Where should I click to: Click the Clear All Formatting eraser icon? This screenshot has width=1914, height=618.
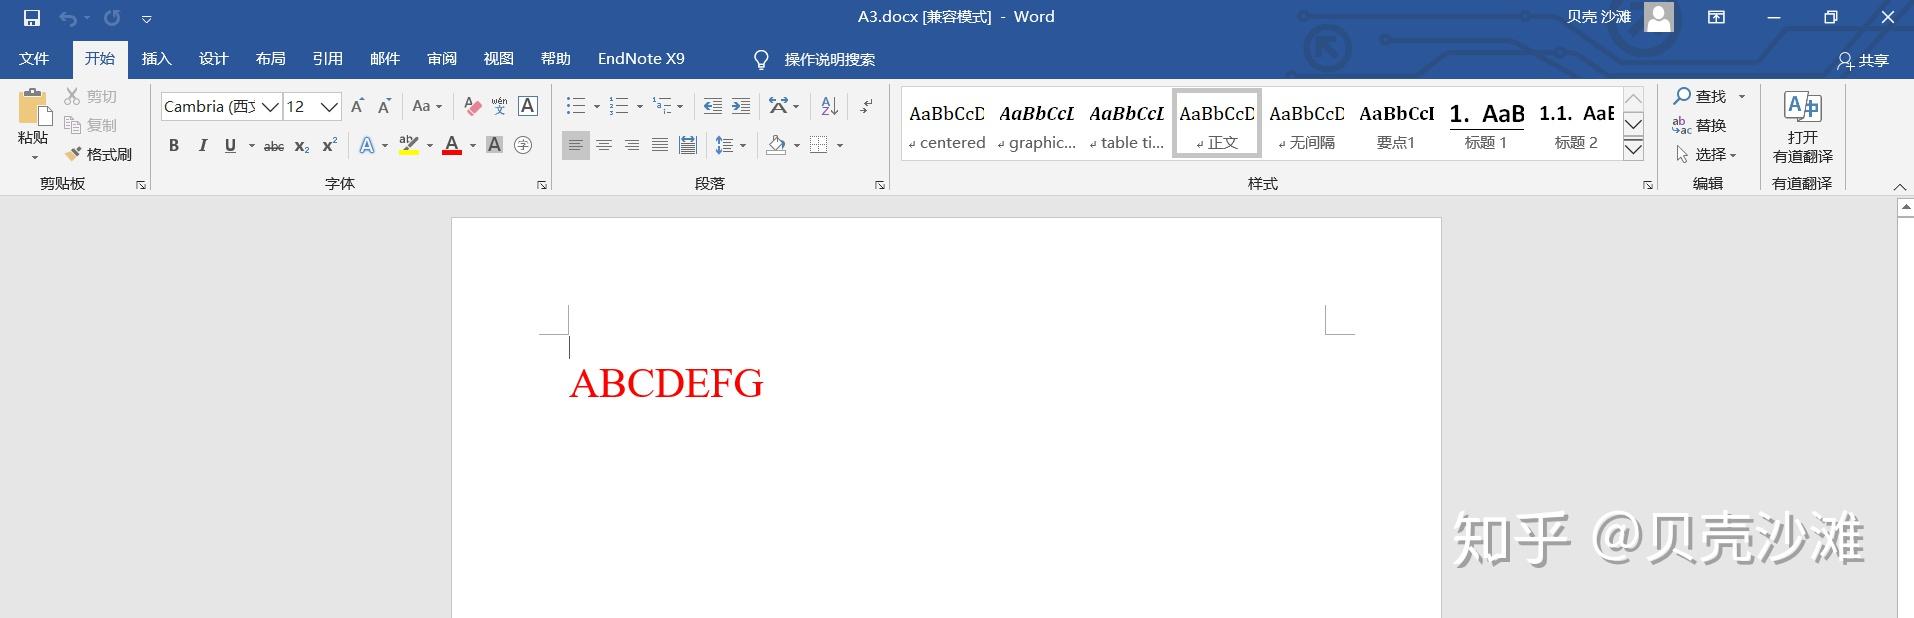tap(472, 106)
